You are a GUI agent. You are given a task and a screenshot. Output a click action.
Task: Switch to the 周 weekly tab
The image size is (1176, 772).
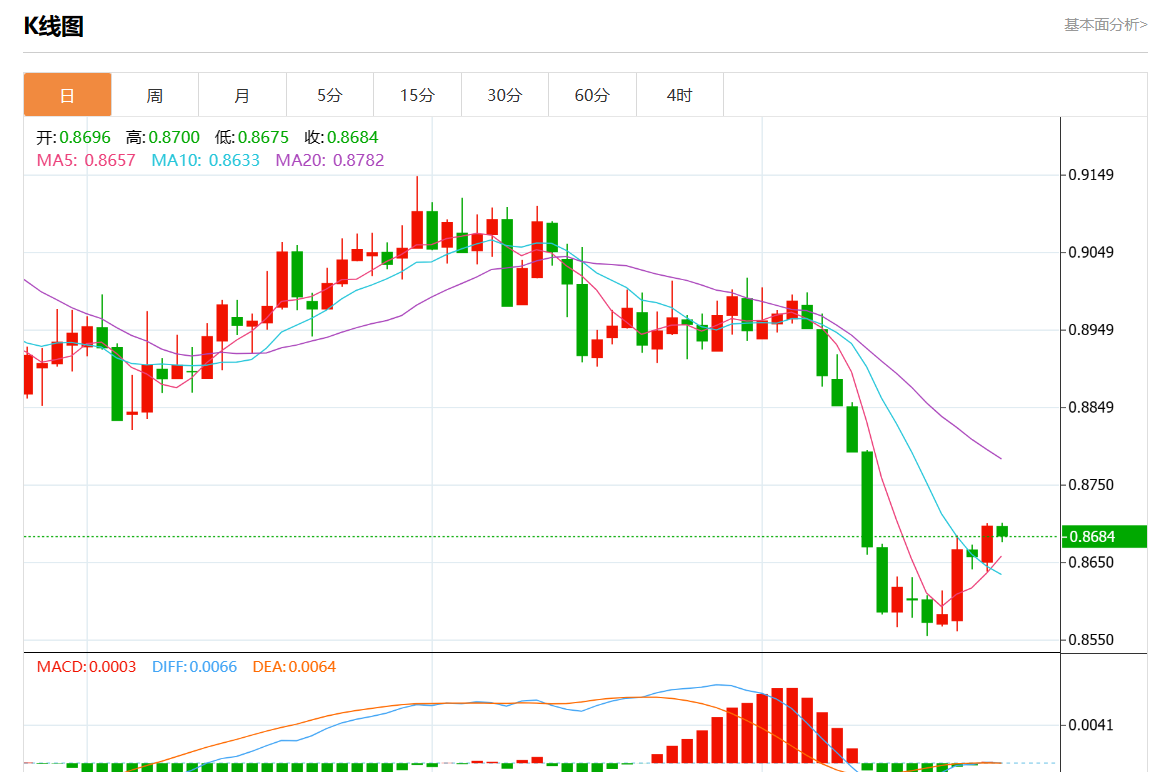tap(155, 95)
